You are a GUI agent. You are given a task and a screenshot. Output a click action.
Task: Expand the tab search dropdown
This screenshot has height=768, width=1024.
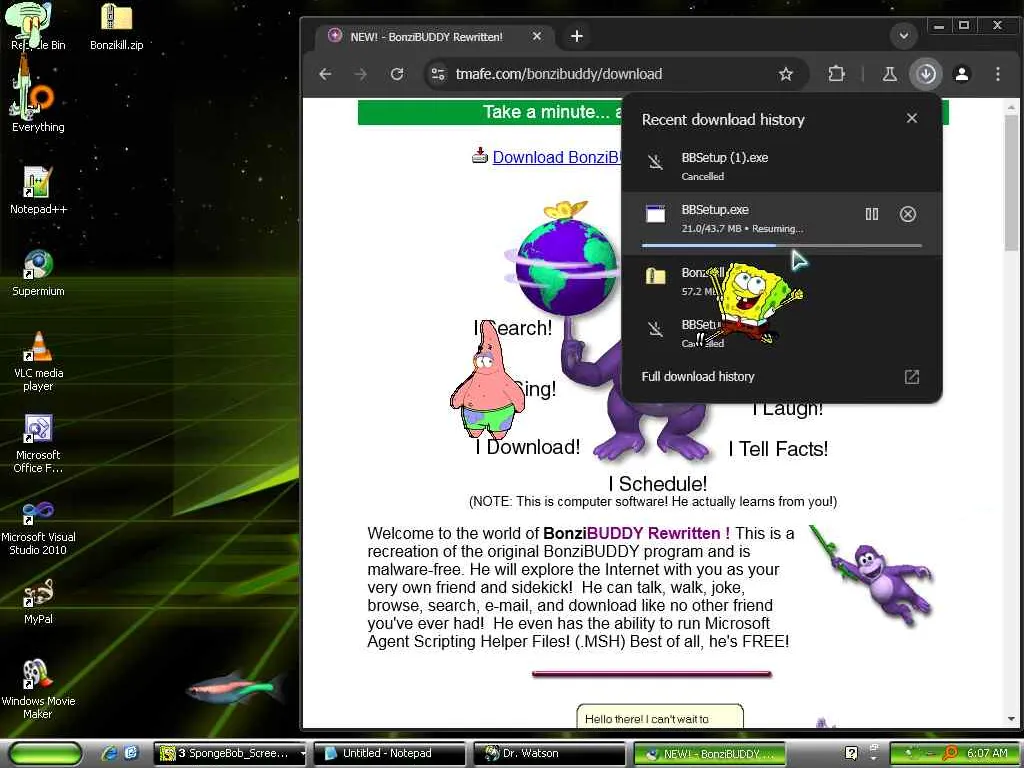[904, 36]
